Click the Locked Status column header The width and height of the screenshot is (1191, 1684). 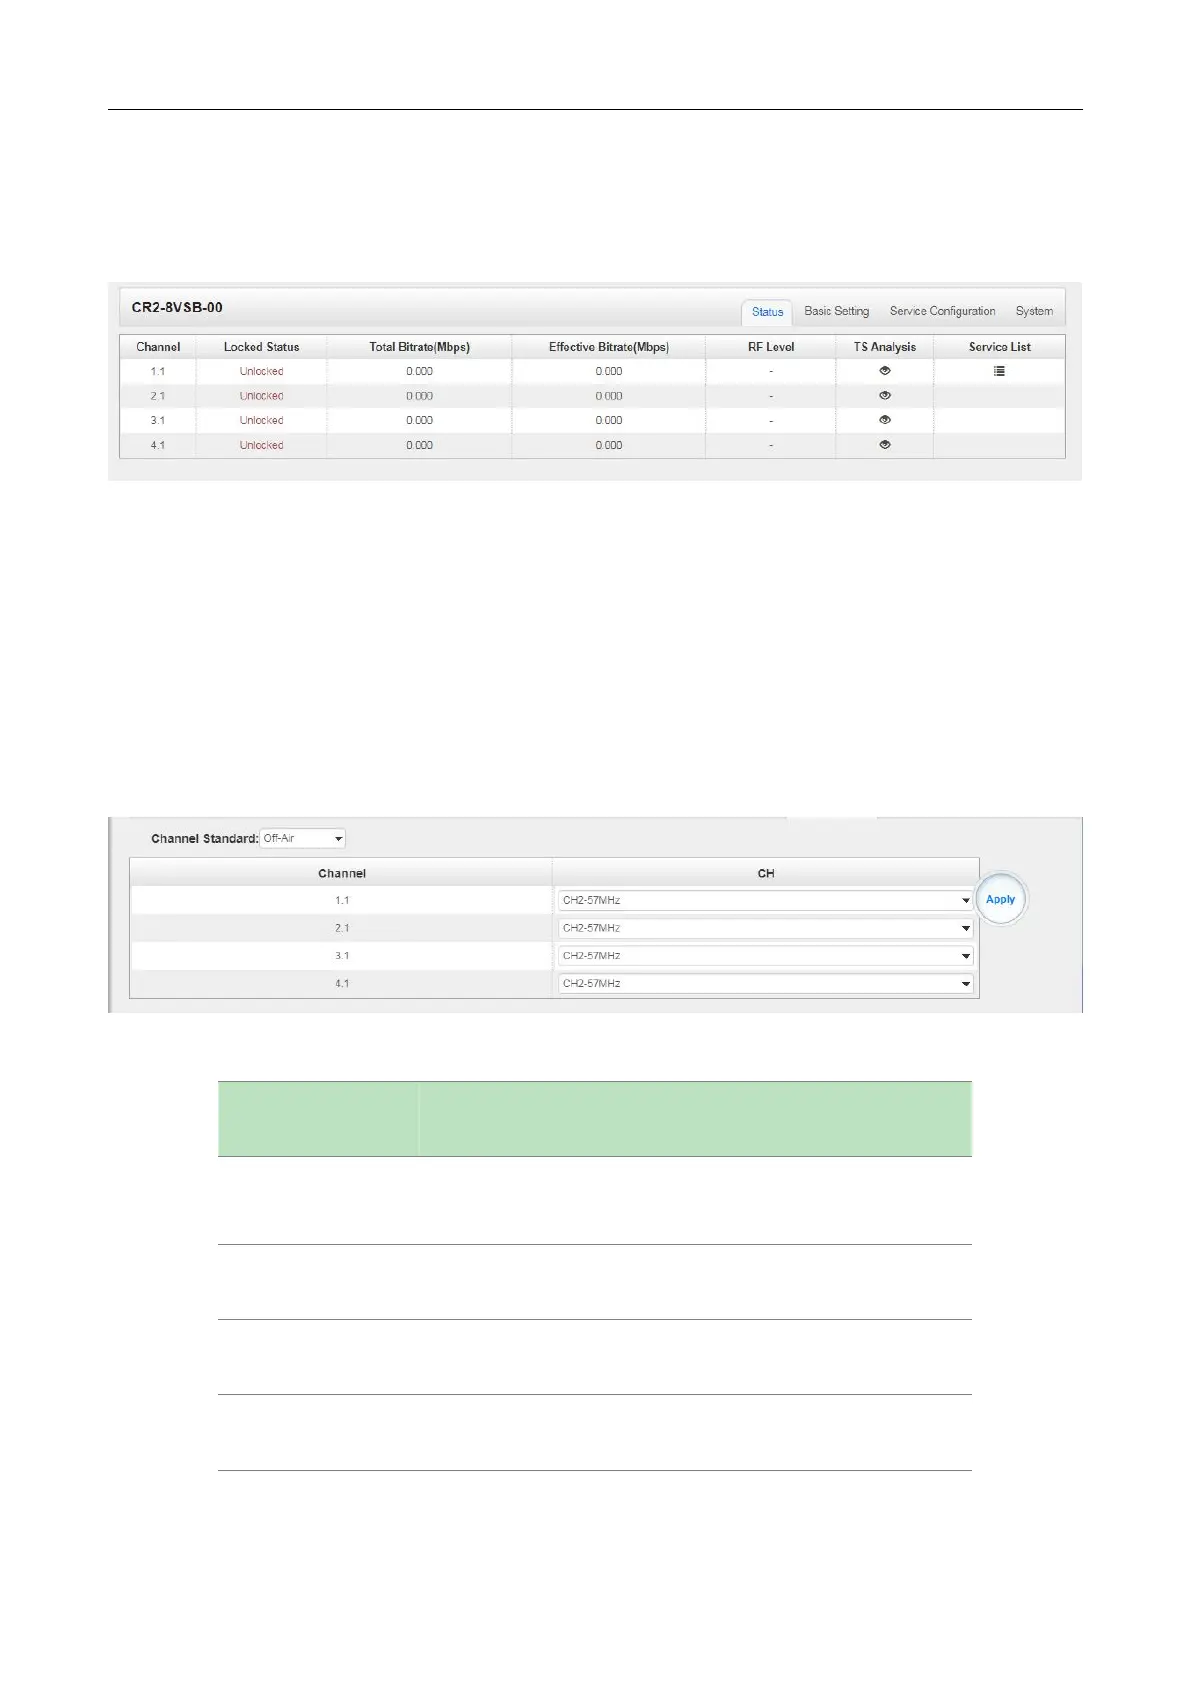click(x=261, y=347)
